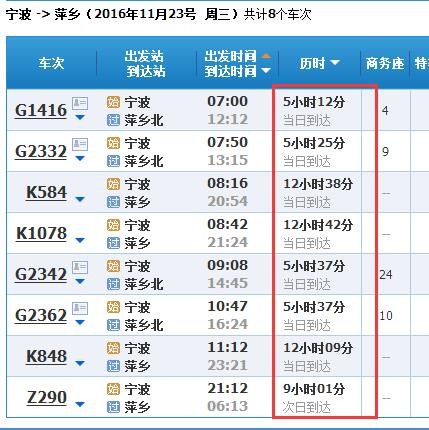Screen dimensions: 429x430
Task: Click the 过 icon in K584 row
Action: click(113, 202)
